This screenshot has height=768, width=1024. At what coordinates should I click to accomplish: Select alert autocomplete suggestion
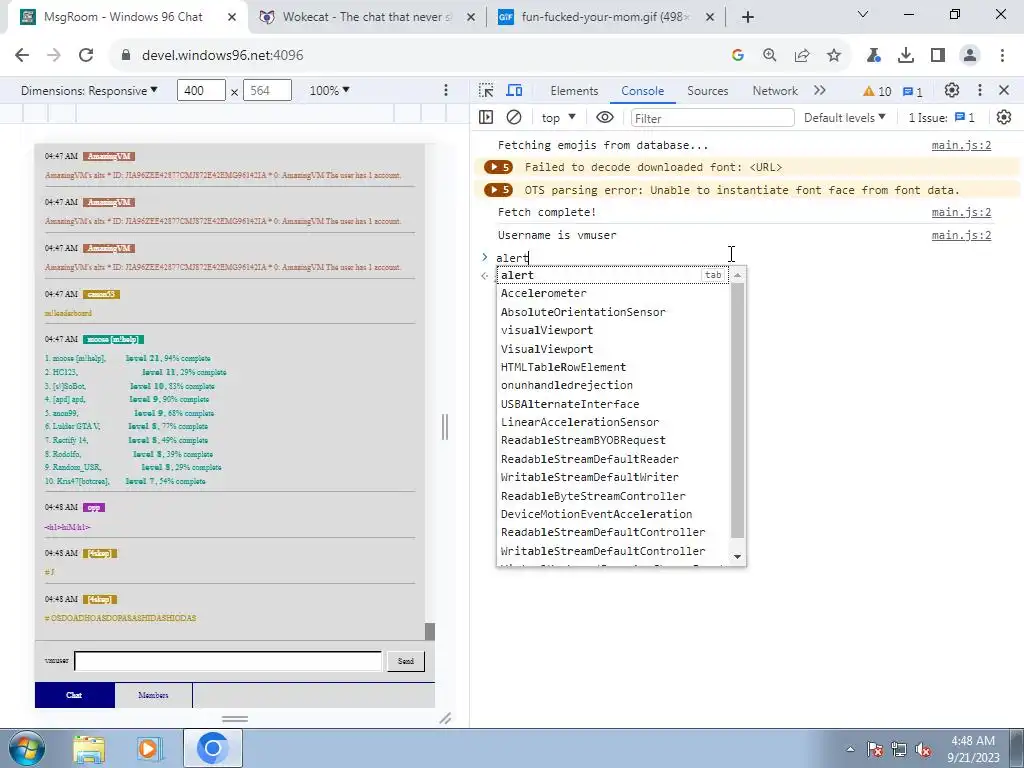pyautogui.click(x=613, y=275)
